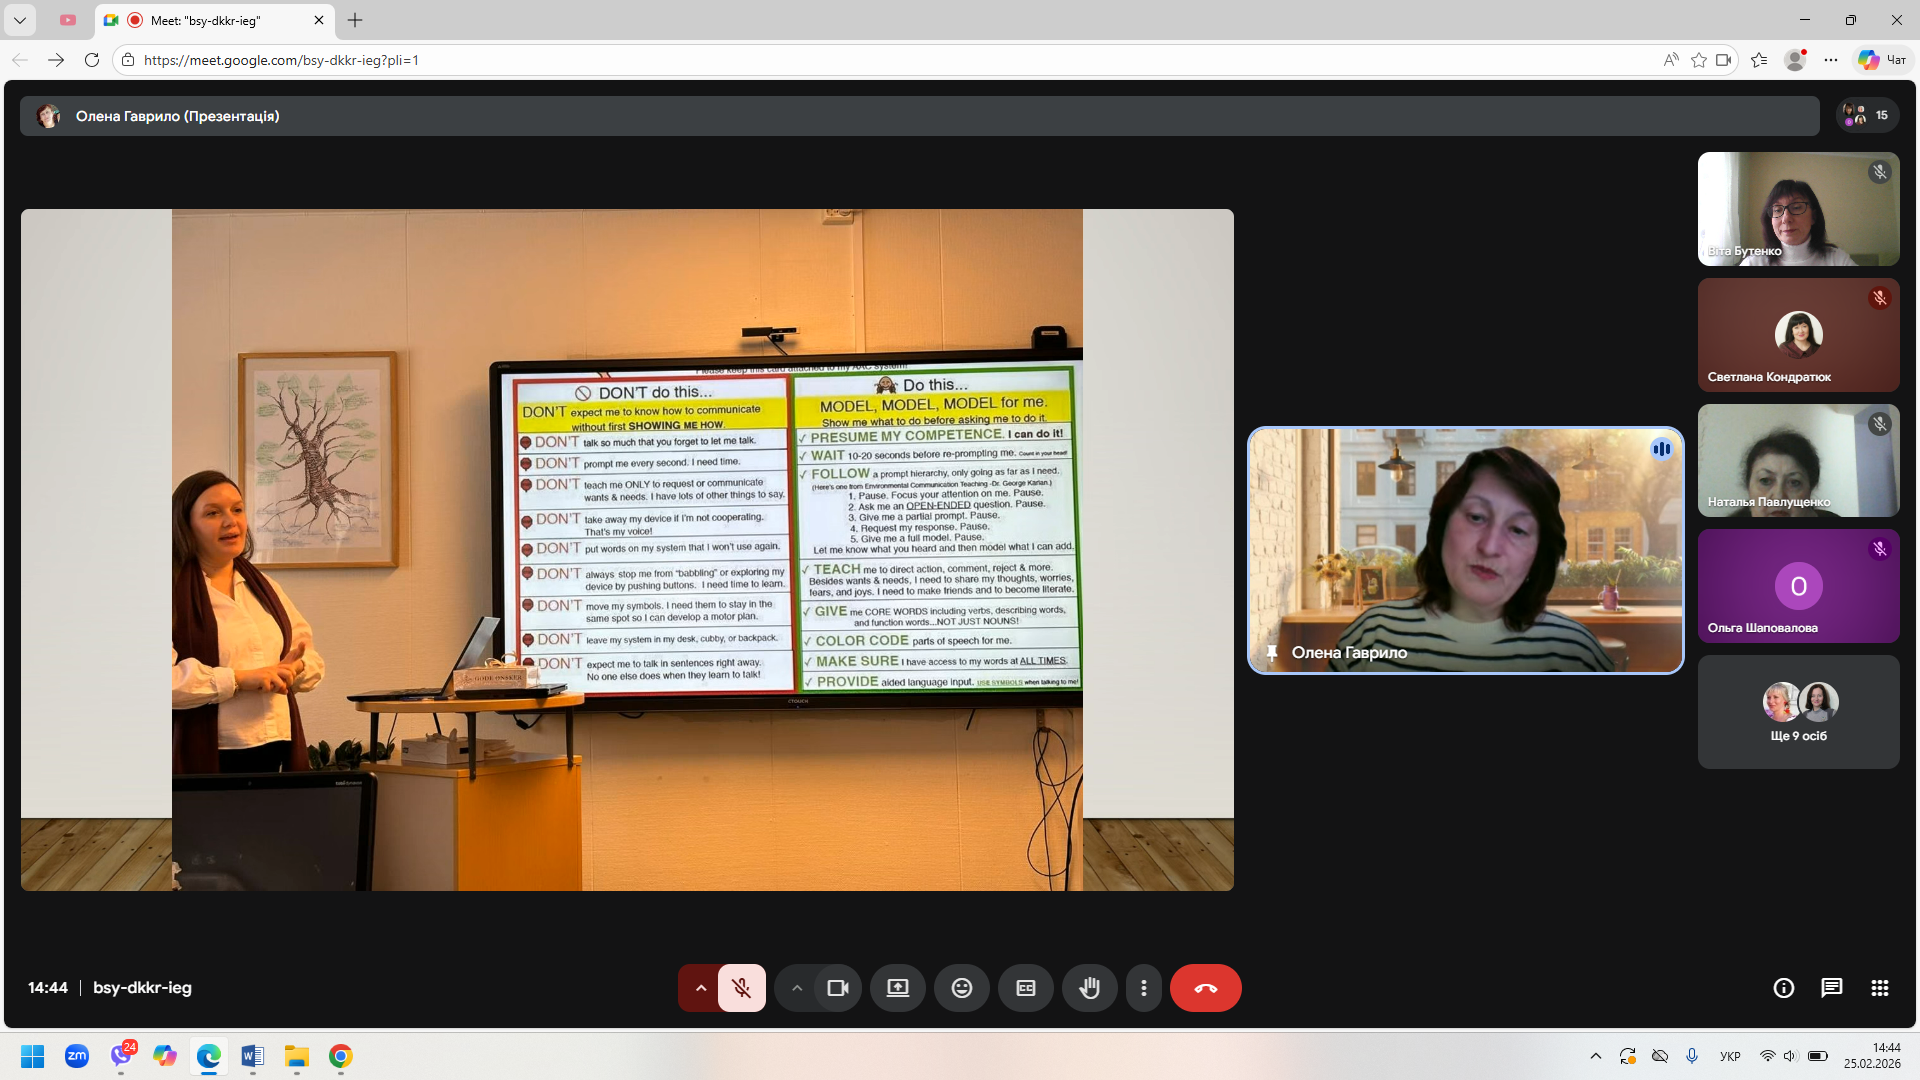Open more options three-dot menu
Screen dimensions: 1920x1080
click(1143, 988)
